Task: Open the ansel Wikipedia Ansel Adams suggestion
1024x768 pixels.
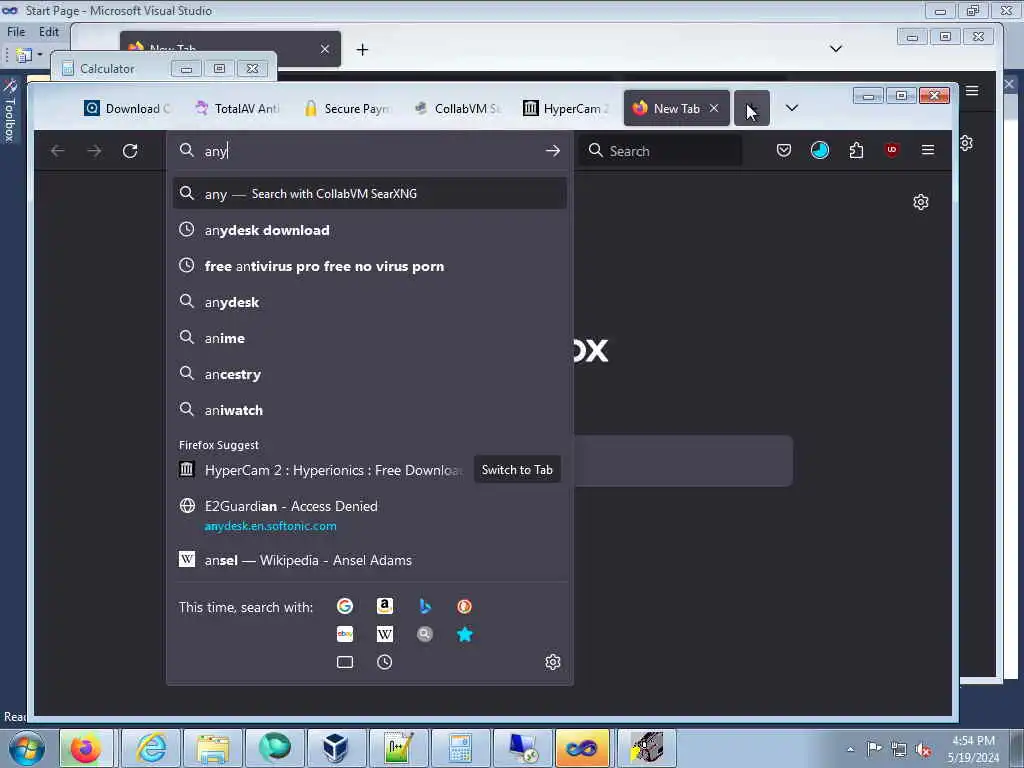Action: pos(370,560)
